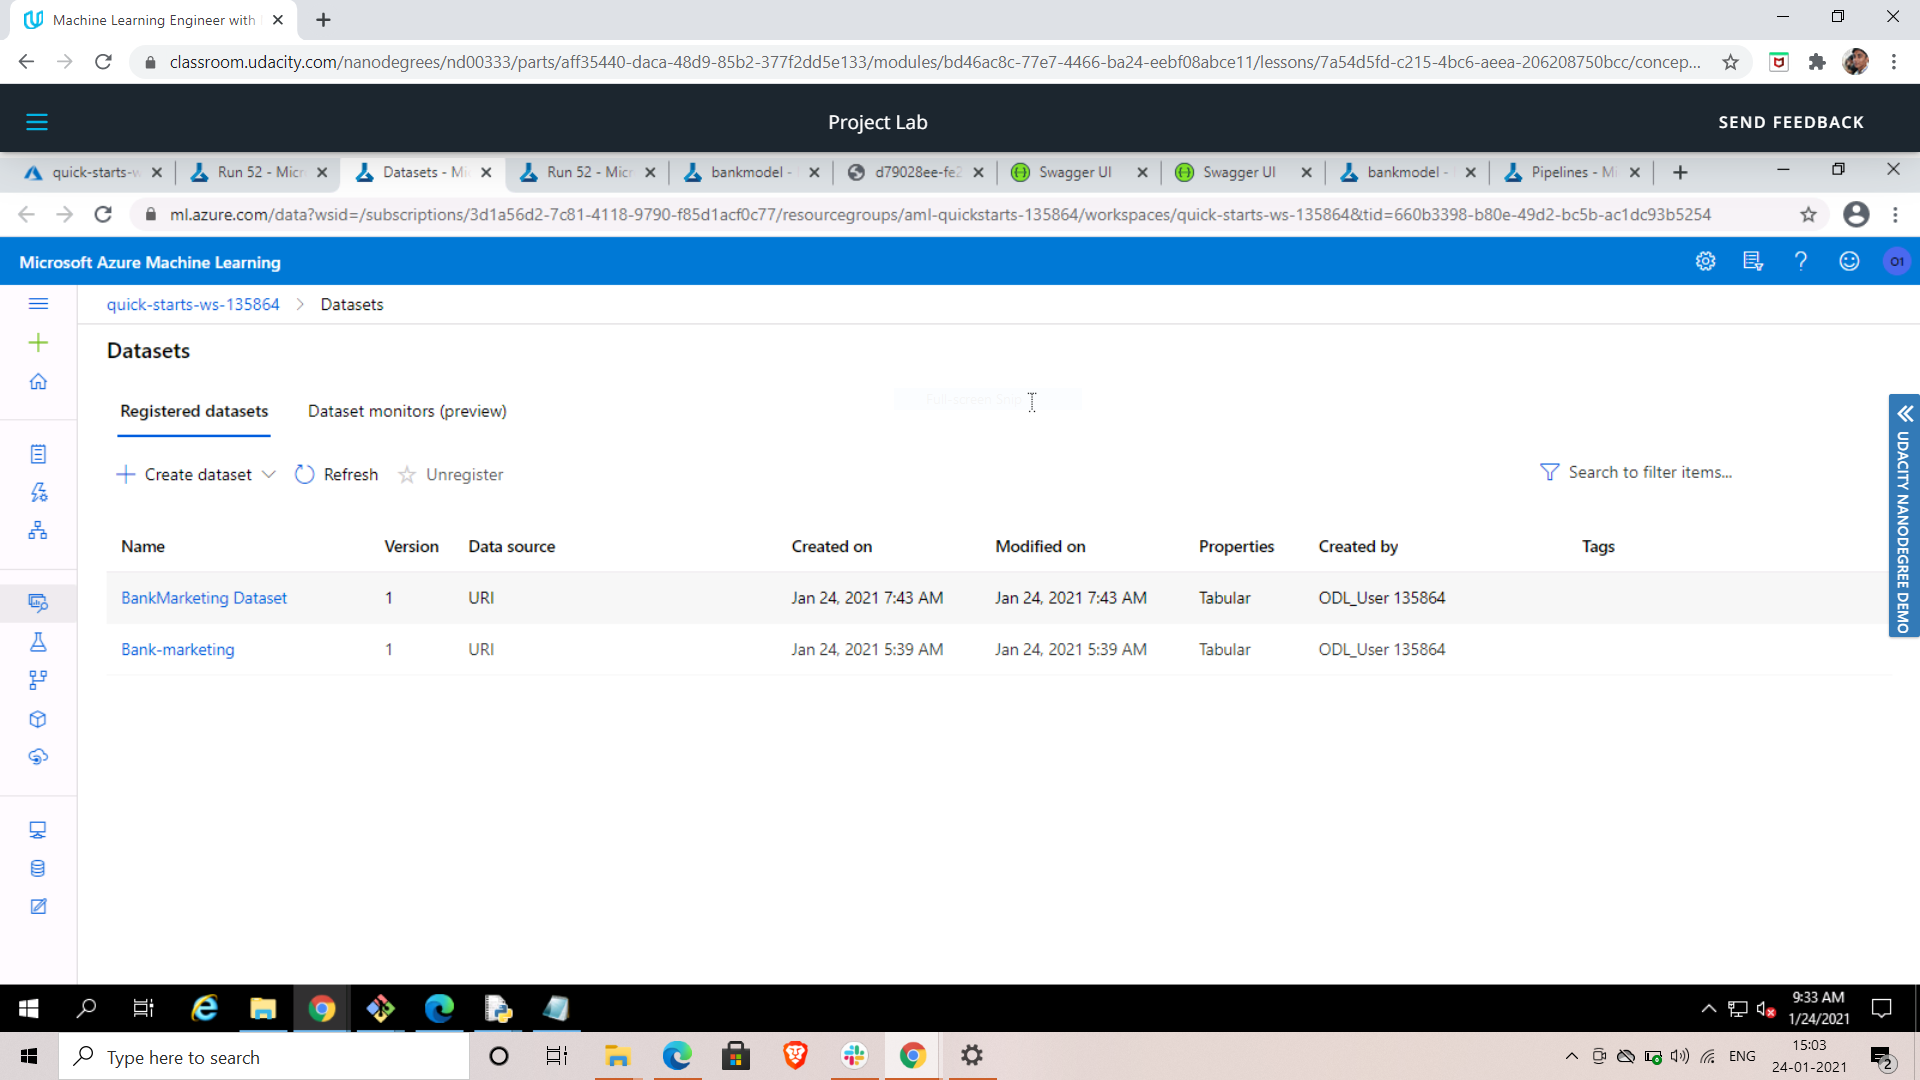This screenshot has height=1080, width=1920.
Task: Open the Create dataset dropdown
Action: [196, 475]
